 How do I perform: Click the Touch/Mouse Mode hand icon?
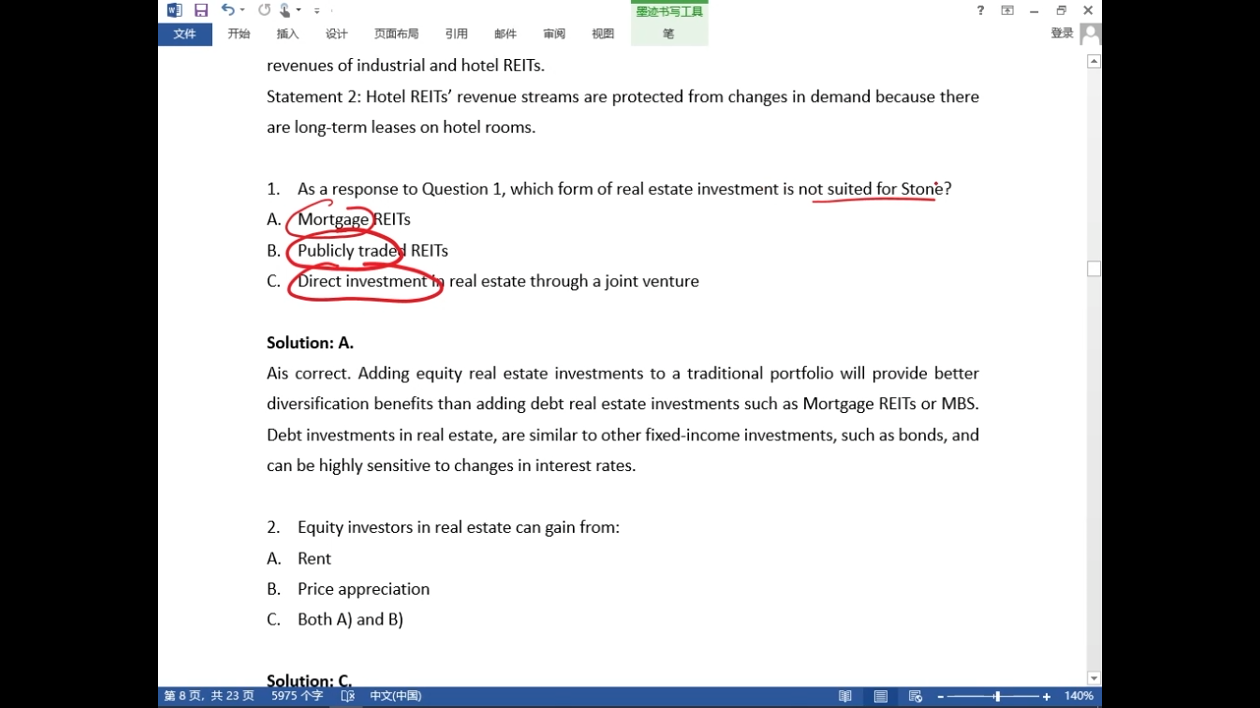tap(285, 10)
